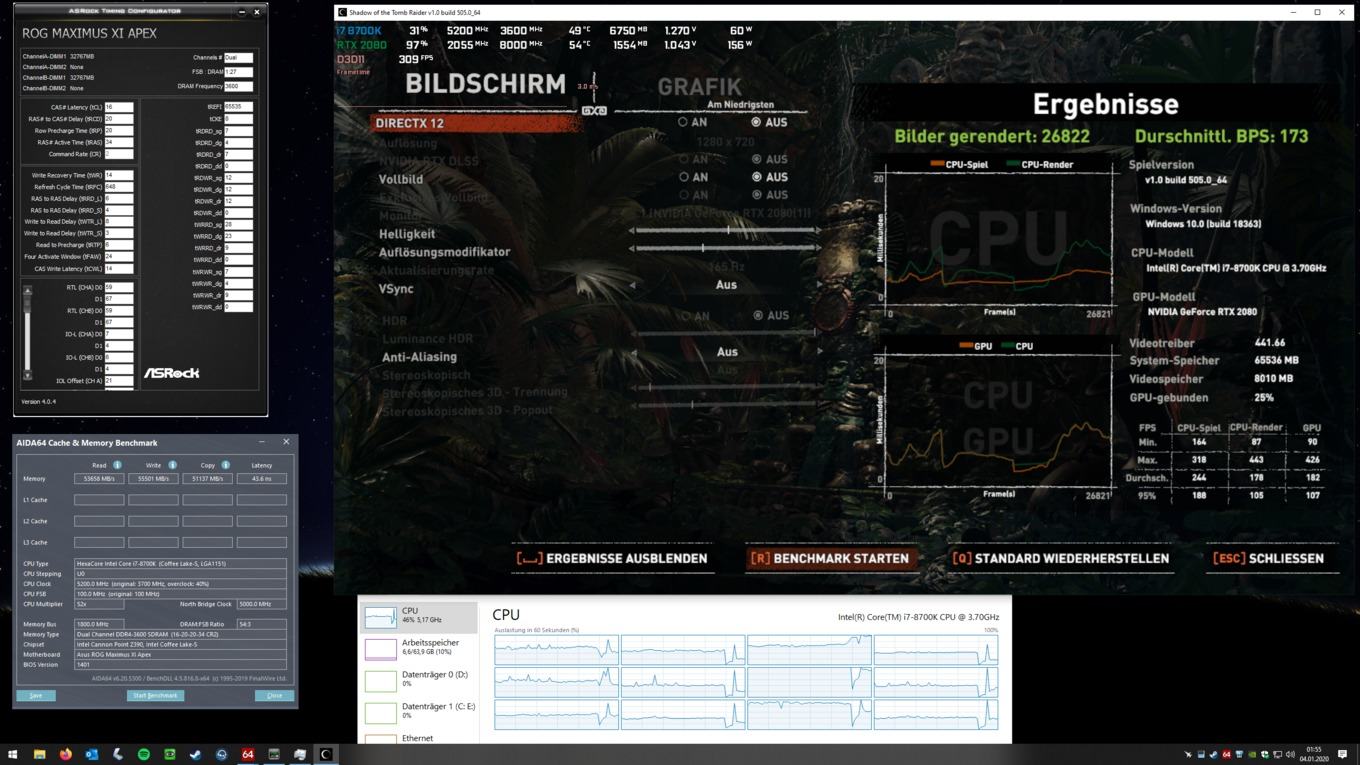Select Ethernet in Task Manager sidebar
Image resolution: width=1360 pixels, height=765 pixels.
pyautogui.click(x=419, y=738)
